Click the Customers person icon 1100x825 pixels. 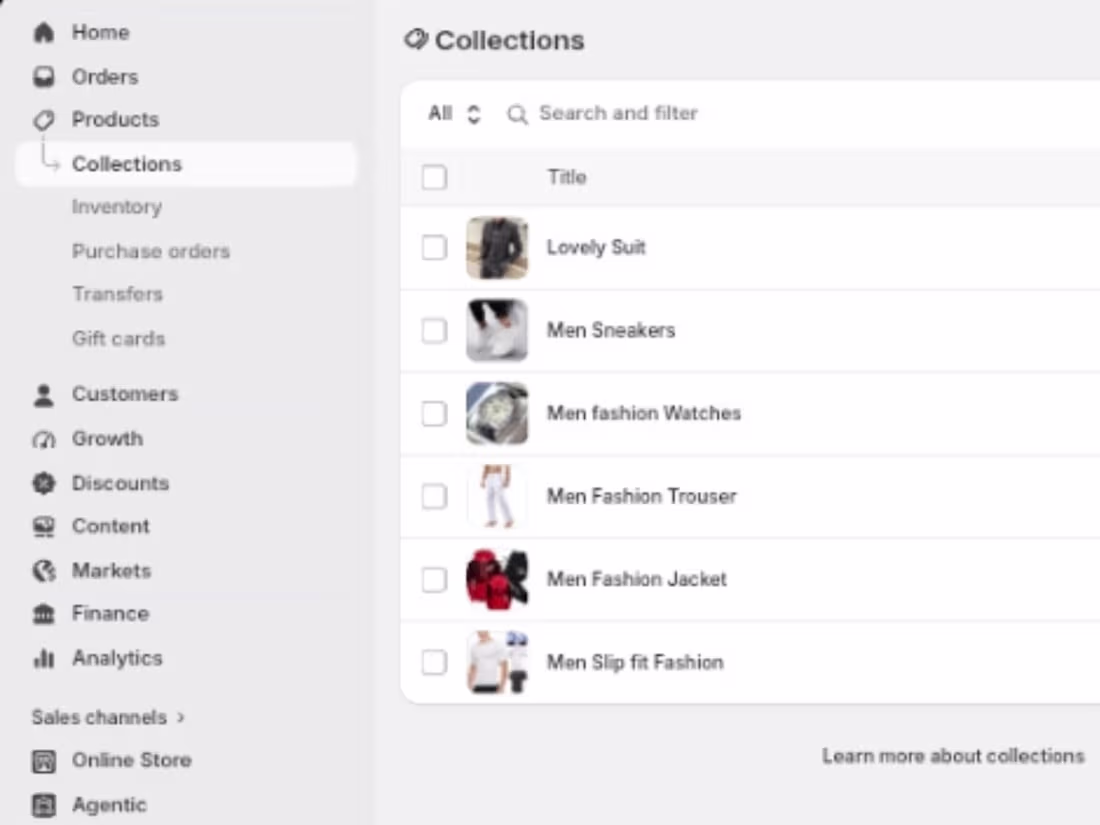pyautogui.click(x=43, y=395)
